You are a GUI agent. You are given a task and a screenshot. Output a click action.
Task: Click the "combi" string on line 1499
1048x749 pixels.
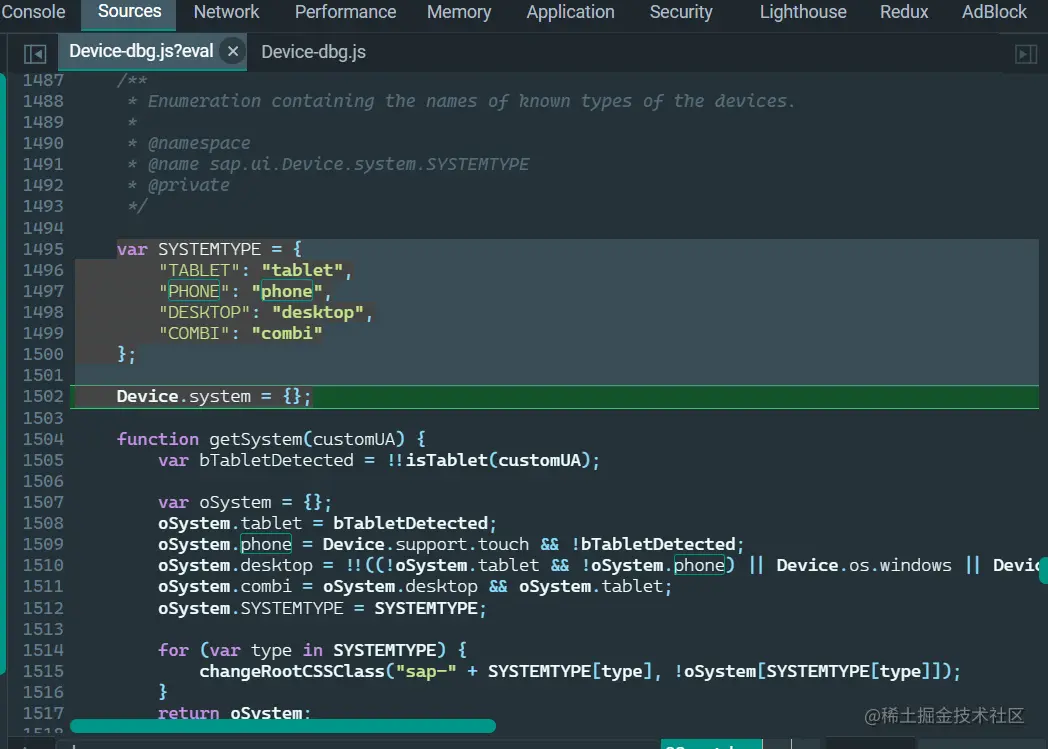point(287,333)
